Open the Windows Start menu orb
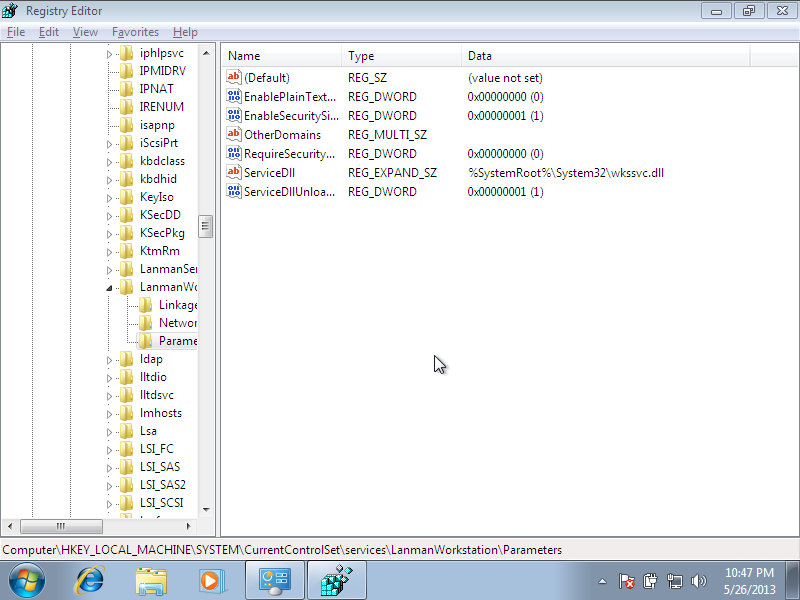The height and width of the screenshot is (600, 800). tap(27, 581)
